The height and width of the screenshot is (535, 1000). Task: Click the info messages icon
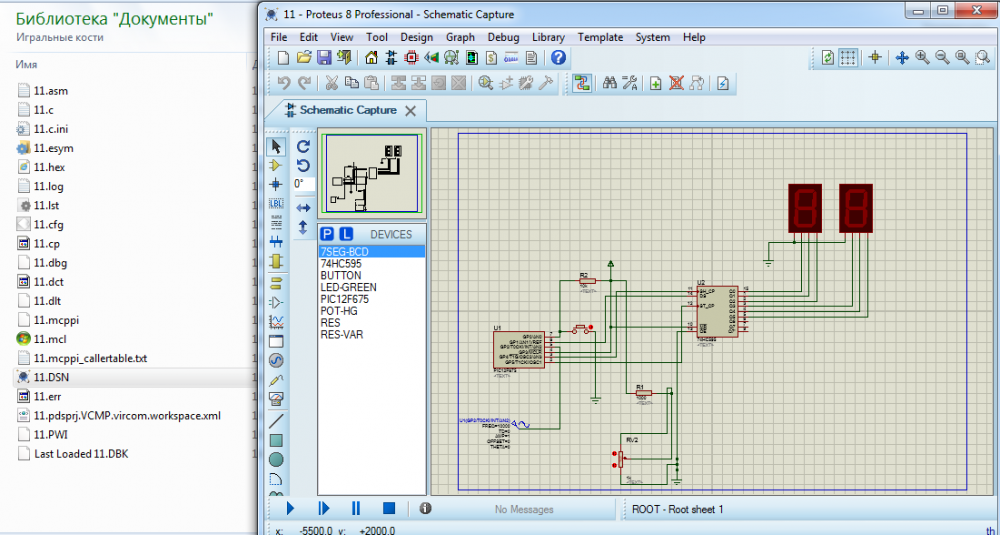tap(425, 508)
